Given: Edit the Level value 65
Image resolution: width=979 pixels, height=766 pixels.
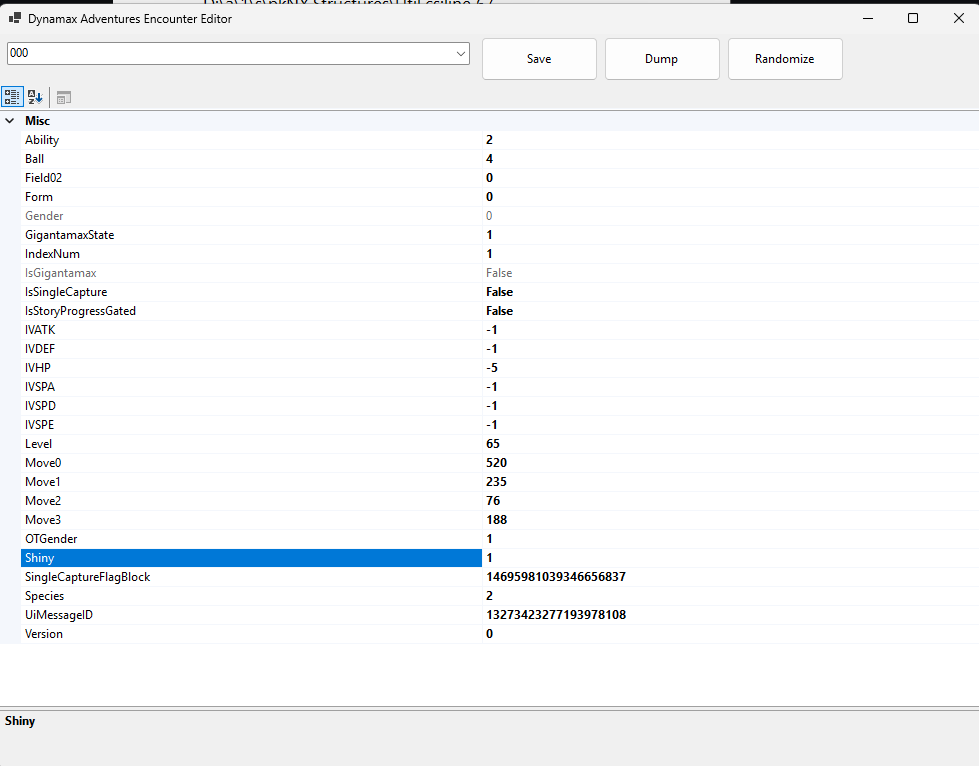Looking at the screenshot, I should (700, 444).
